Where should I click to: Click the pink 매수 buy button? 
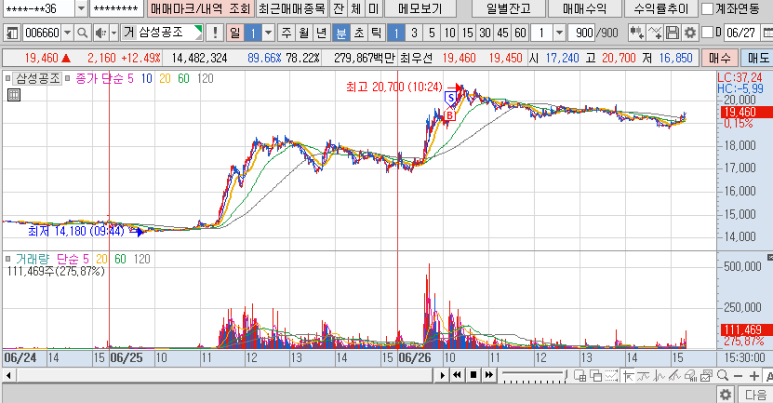[x=720, y=58]
